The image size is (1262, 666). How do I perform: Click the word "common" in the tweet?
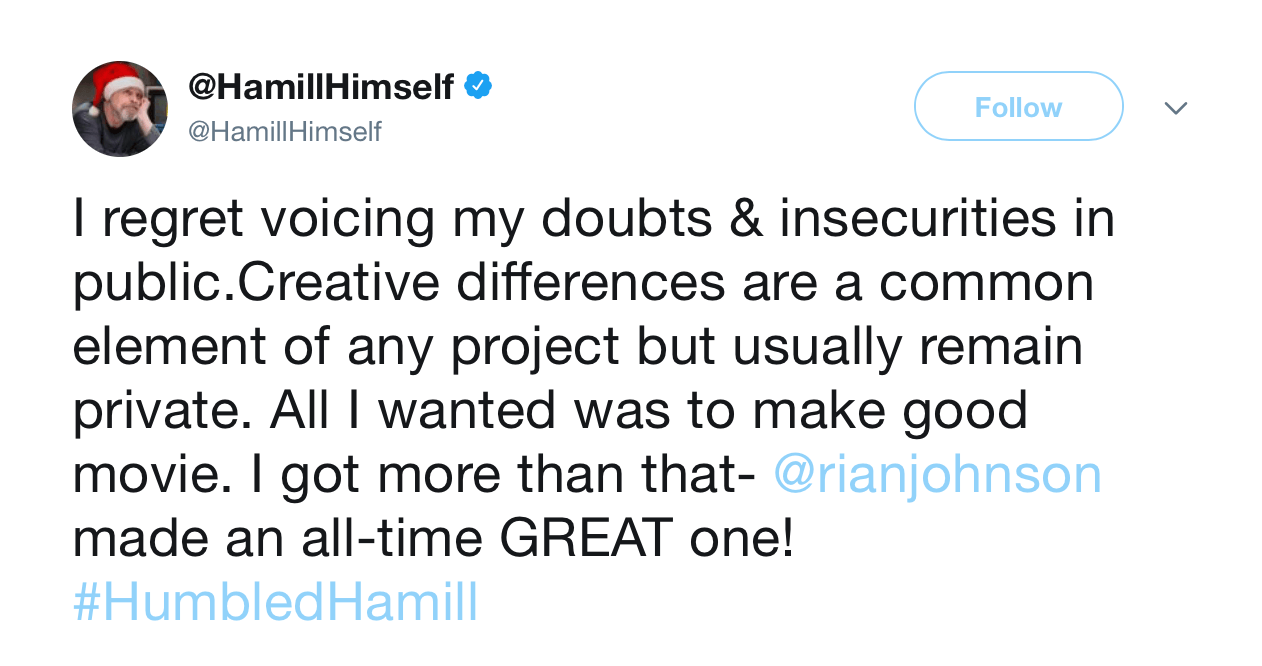[x=986, y=283]
